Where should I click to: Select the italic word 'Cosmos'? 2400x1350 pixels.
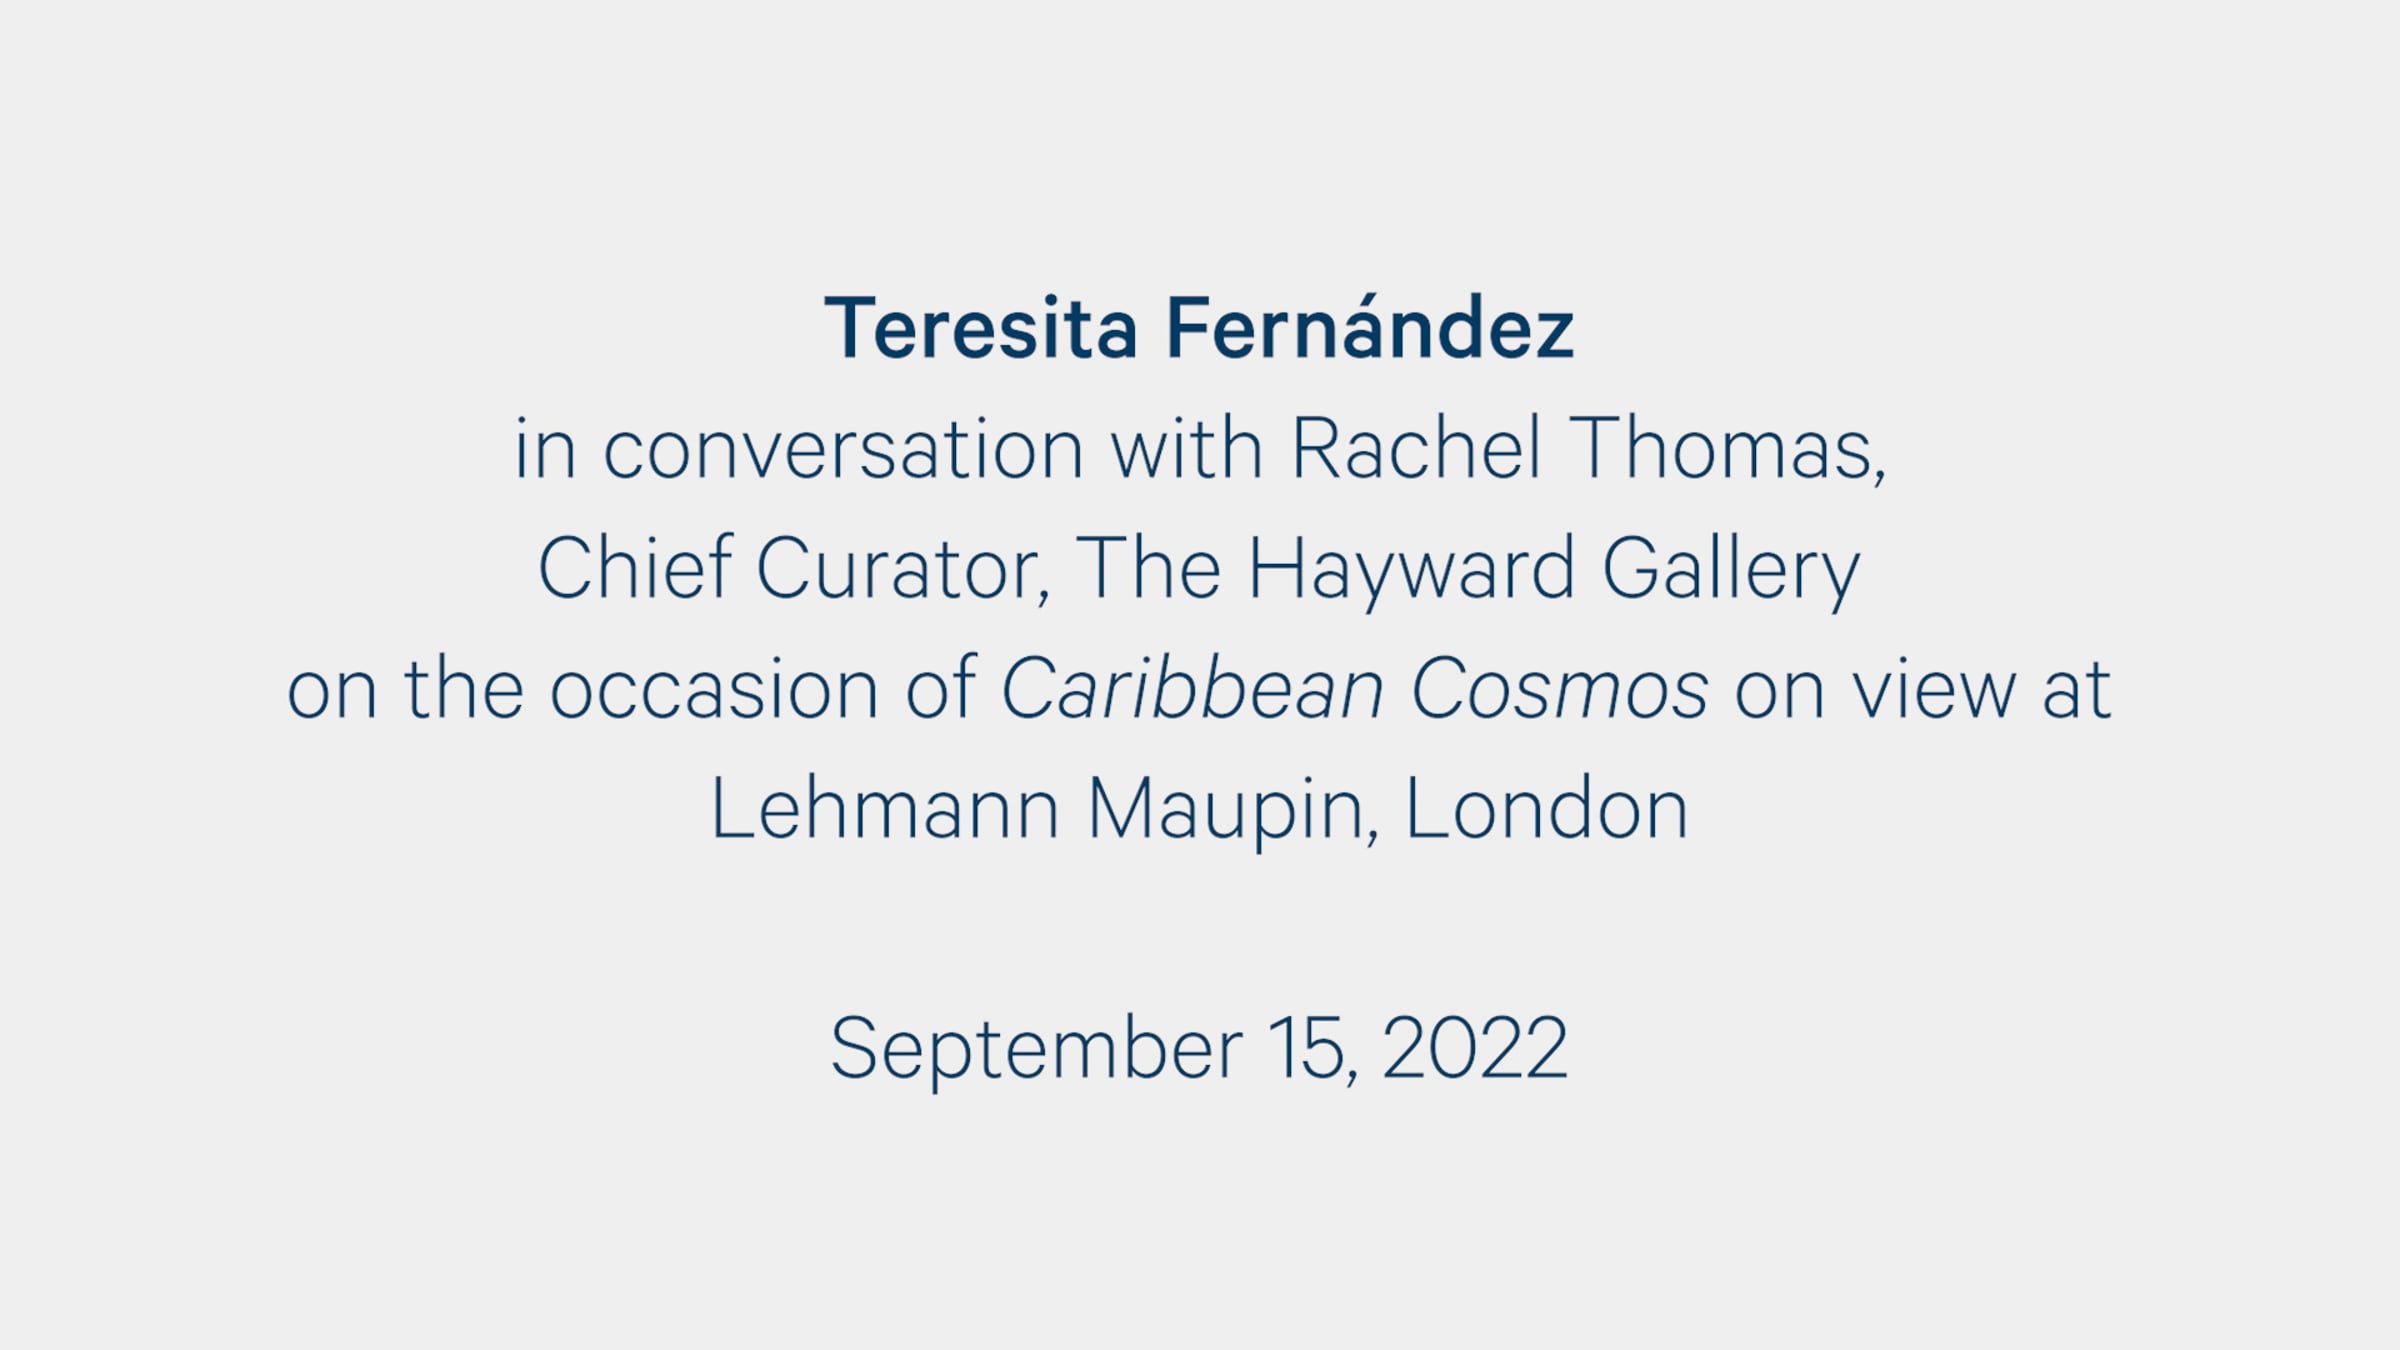(x=1559, y=688)
